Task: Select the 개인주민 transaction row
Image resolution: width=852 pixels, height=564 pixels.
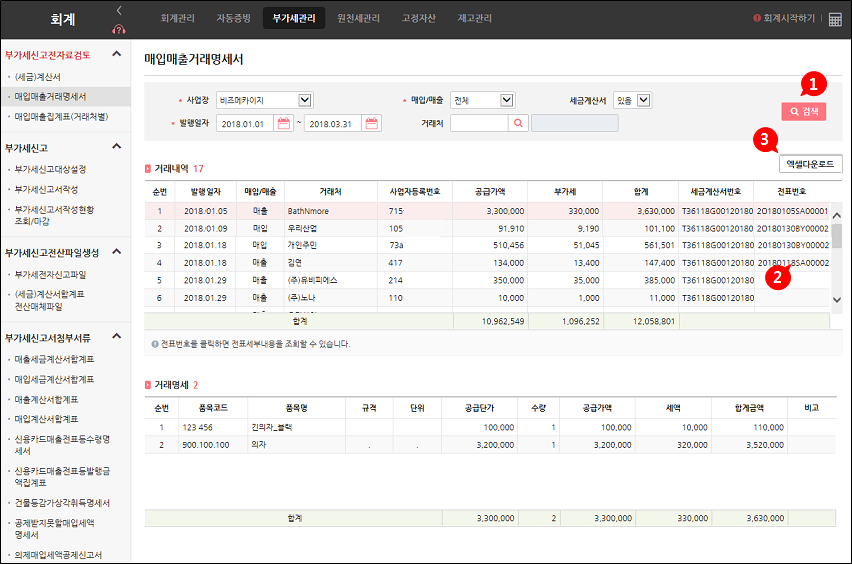Action: (x=487, y=246)
